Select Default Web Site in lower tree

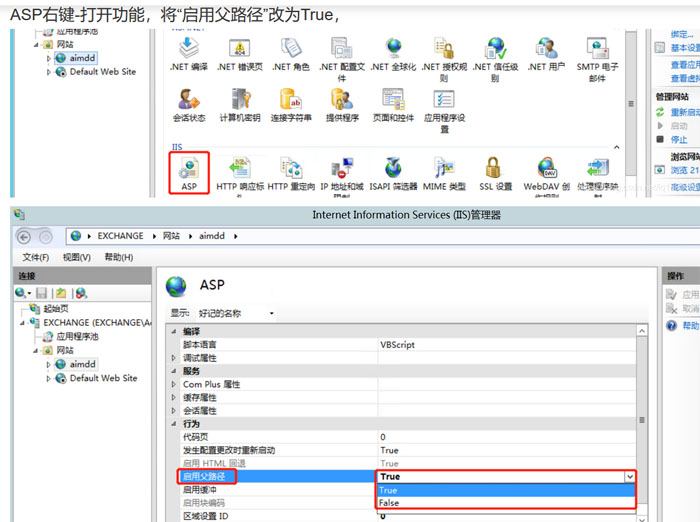pos(102,378)
